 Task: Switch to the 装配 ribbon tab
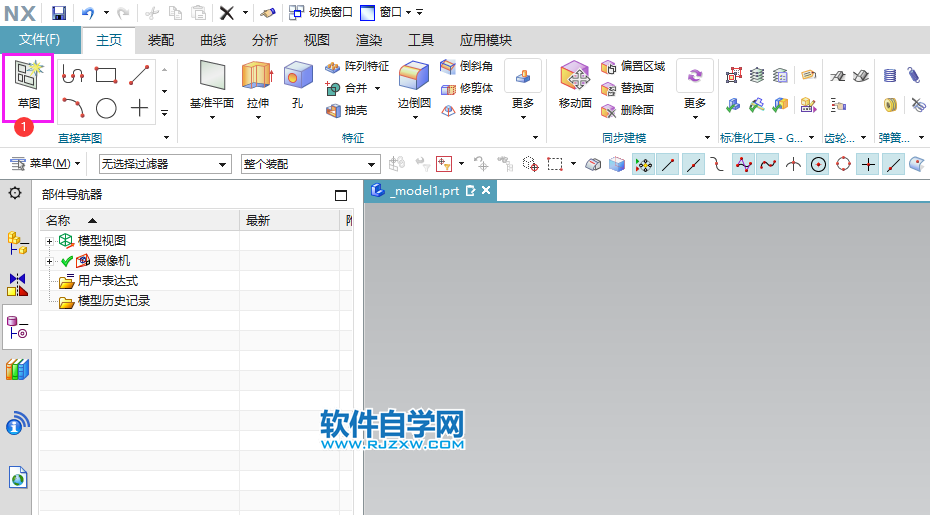tap(160, 40)
